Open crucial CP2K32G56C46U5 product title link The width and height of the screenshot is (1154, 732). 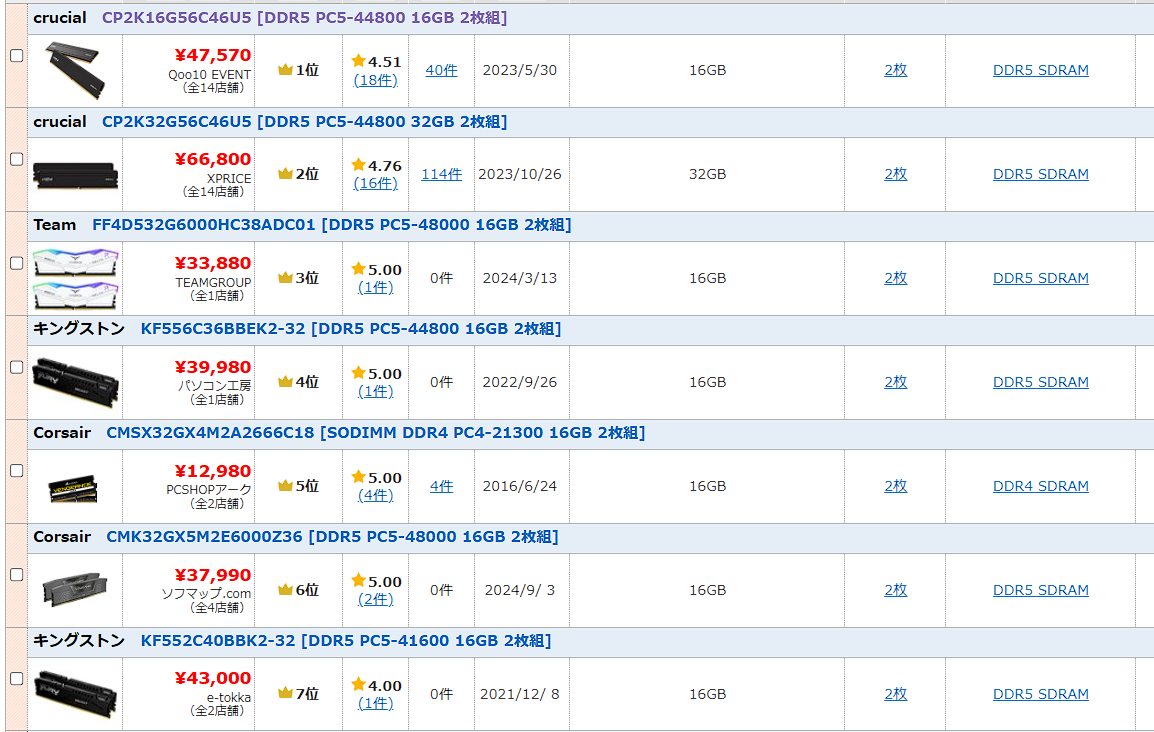(x=304, y=122)
